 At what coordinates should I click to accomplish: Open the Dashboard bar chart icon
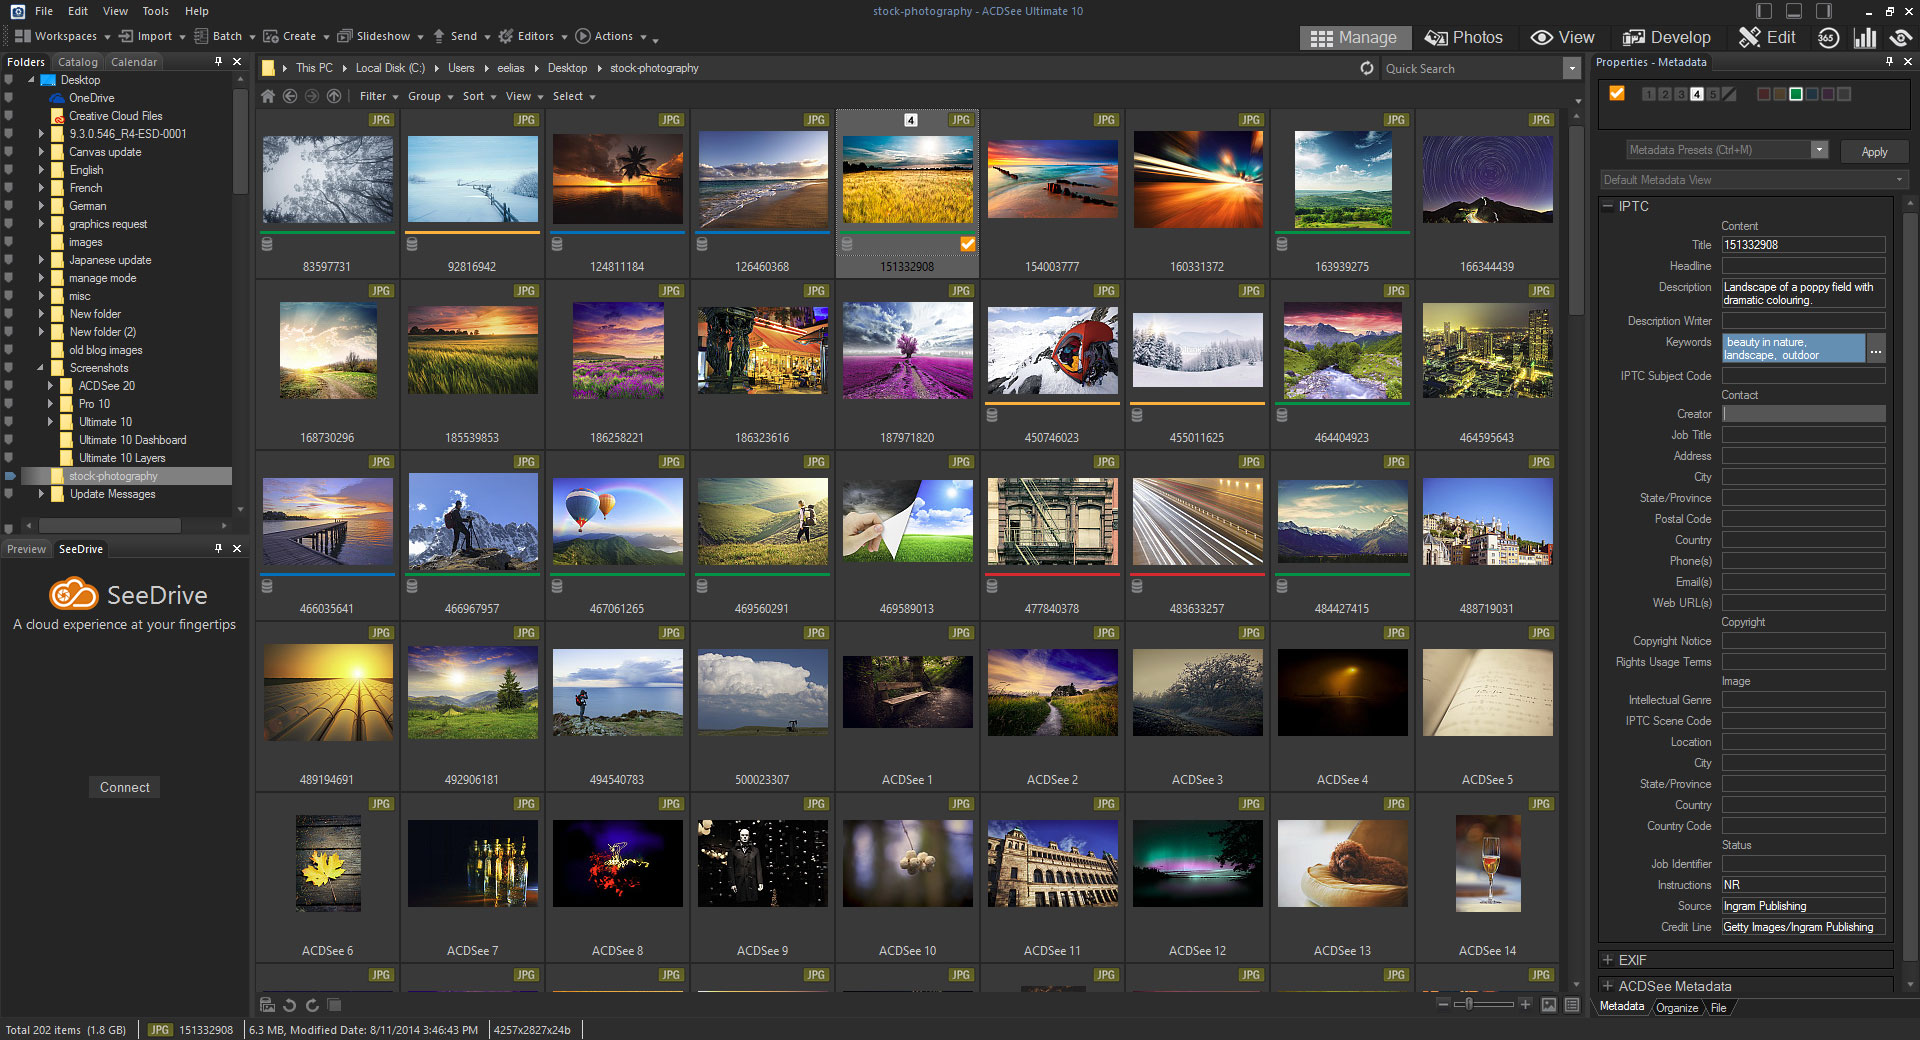[1865, 38]
